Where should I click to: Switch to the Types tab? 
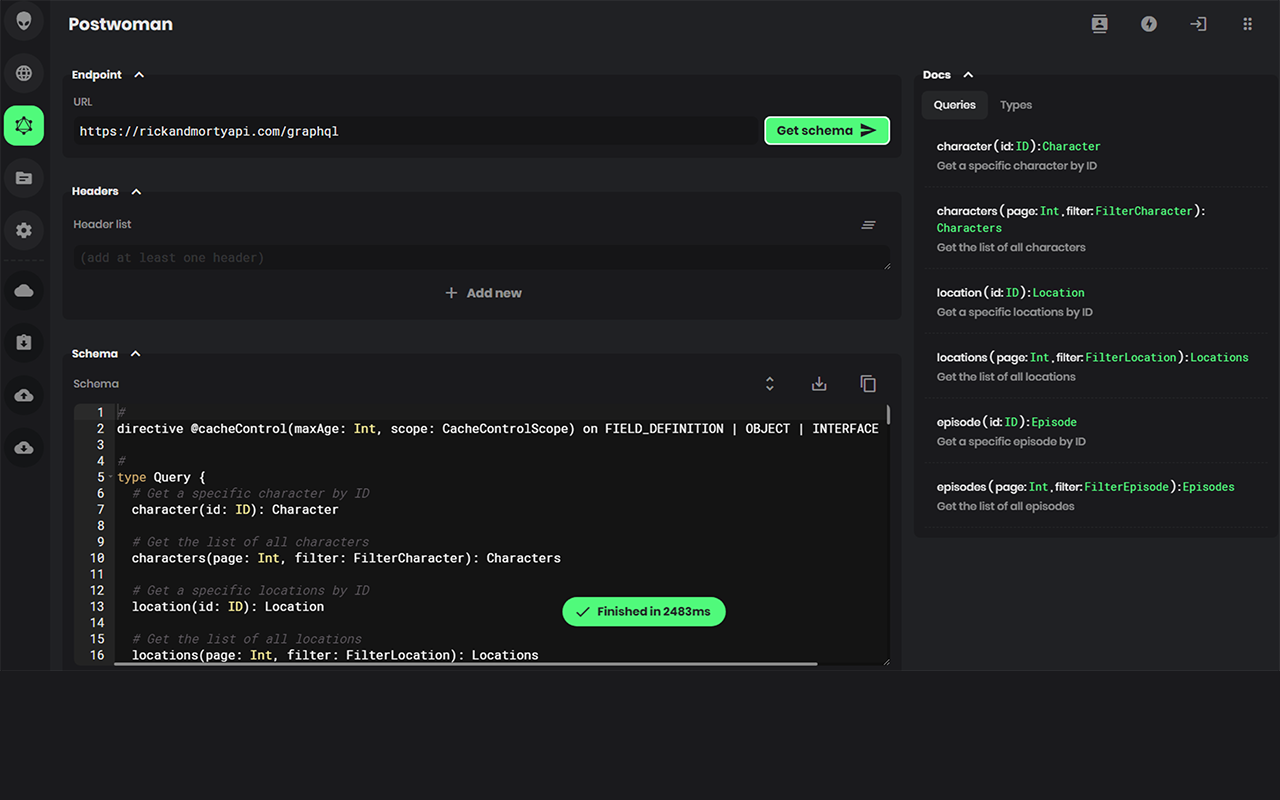pos(1016,105)
